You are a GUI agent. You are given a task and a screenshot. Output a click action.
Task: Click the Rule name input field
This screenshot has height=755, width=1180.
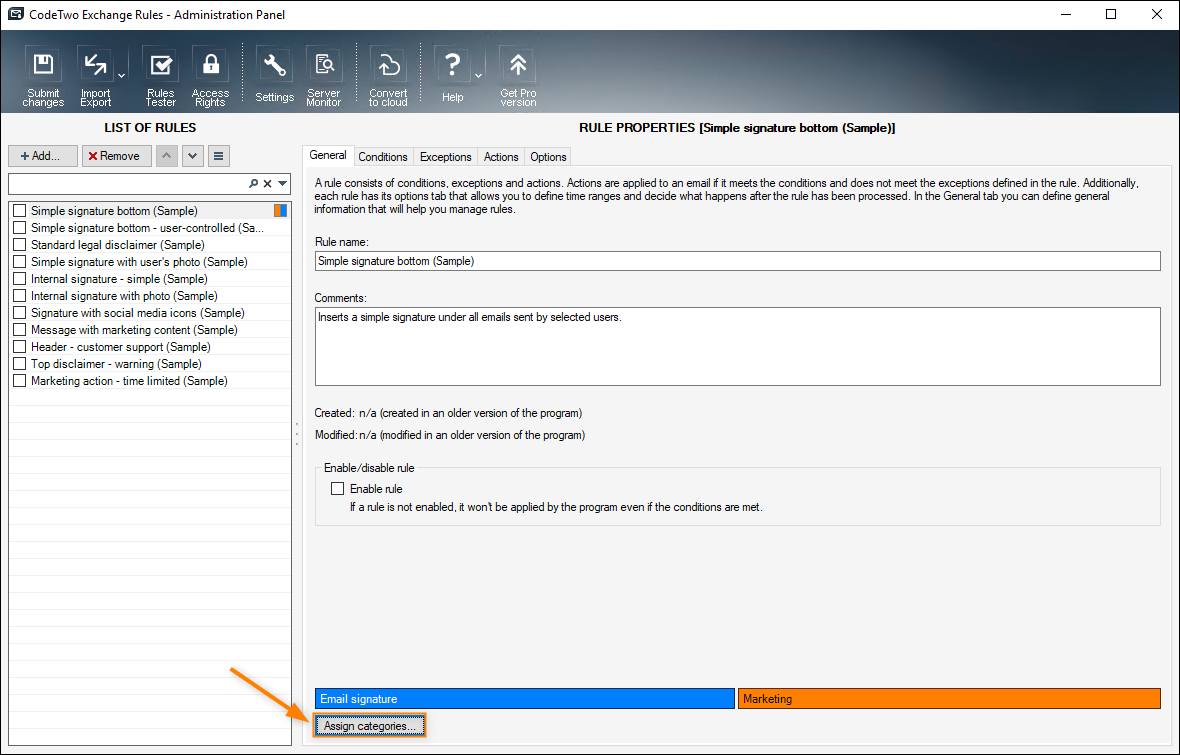[738, 261]
